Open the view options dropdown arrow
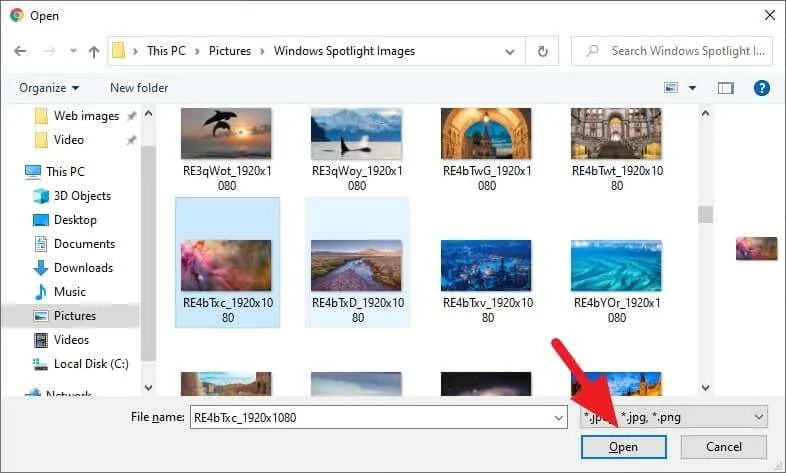This screenshot has width=786, height=473. (x=692, y=88)
